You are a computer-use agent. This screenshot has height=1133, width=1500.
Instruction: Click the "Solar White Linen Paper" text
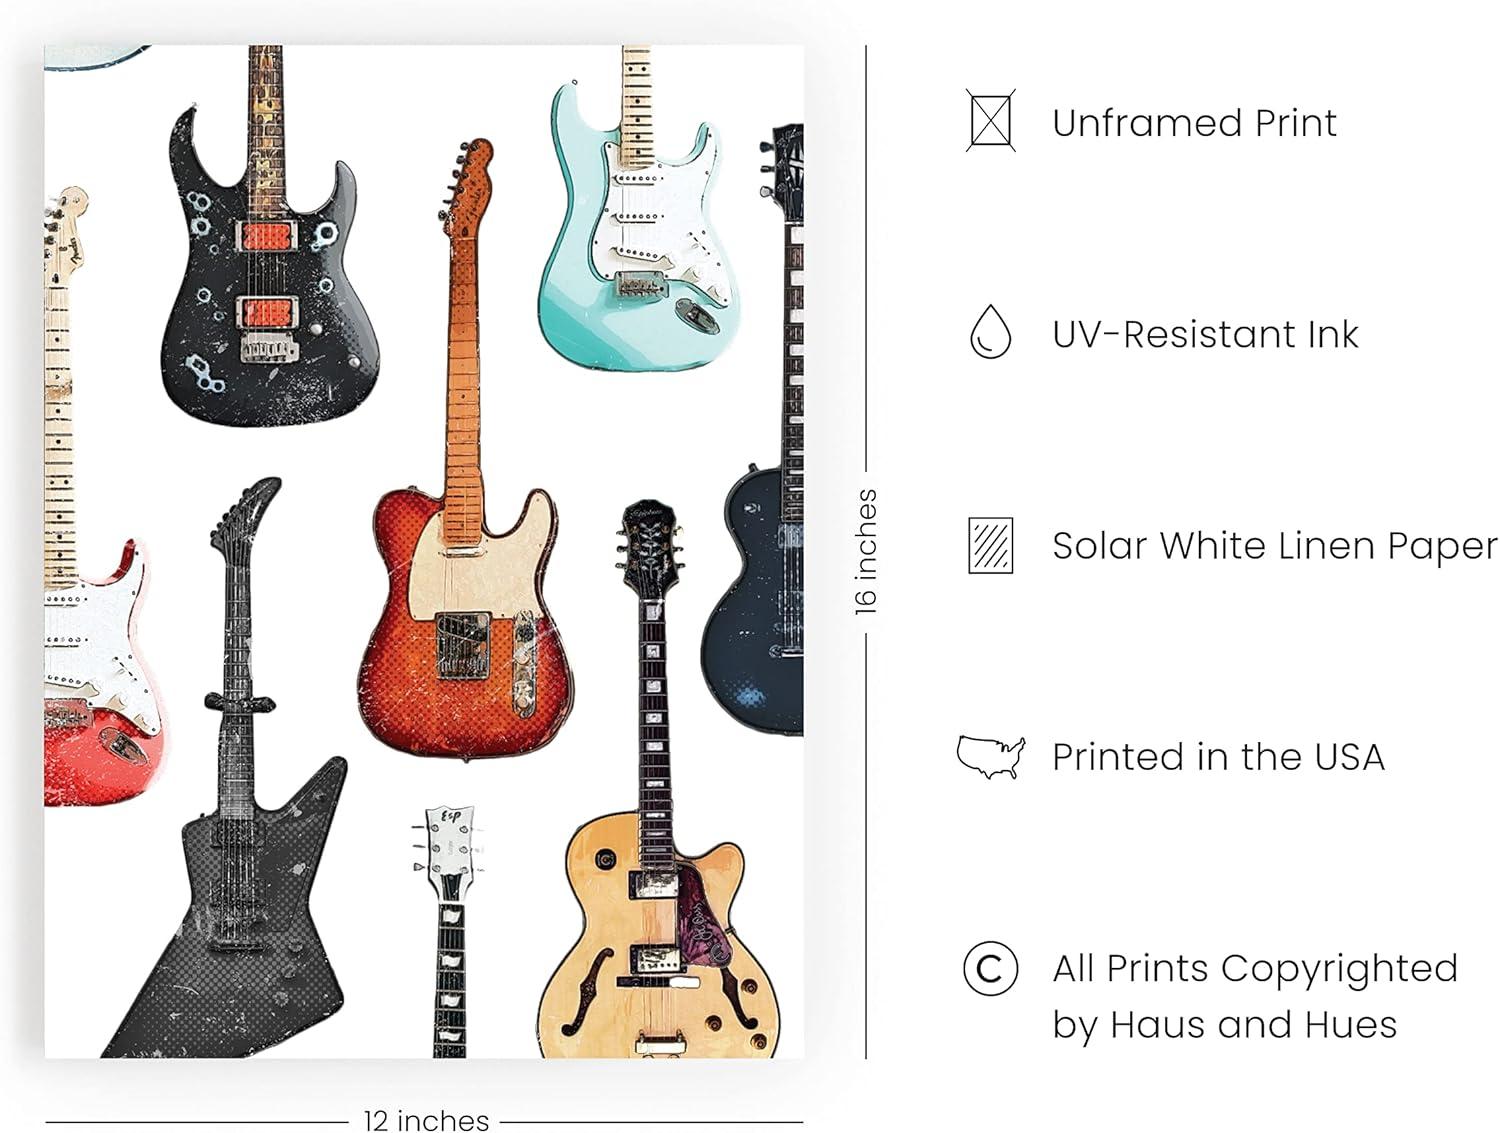(x=1275, y=546)
